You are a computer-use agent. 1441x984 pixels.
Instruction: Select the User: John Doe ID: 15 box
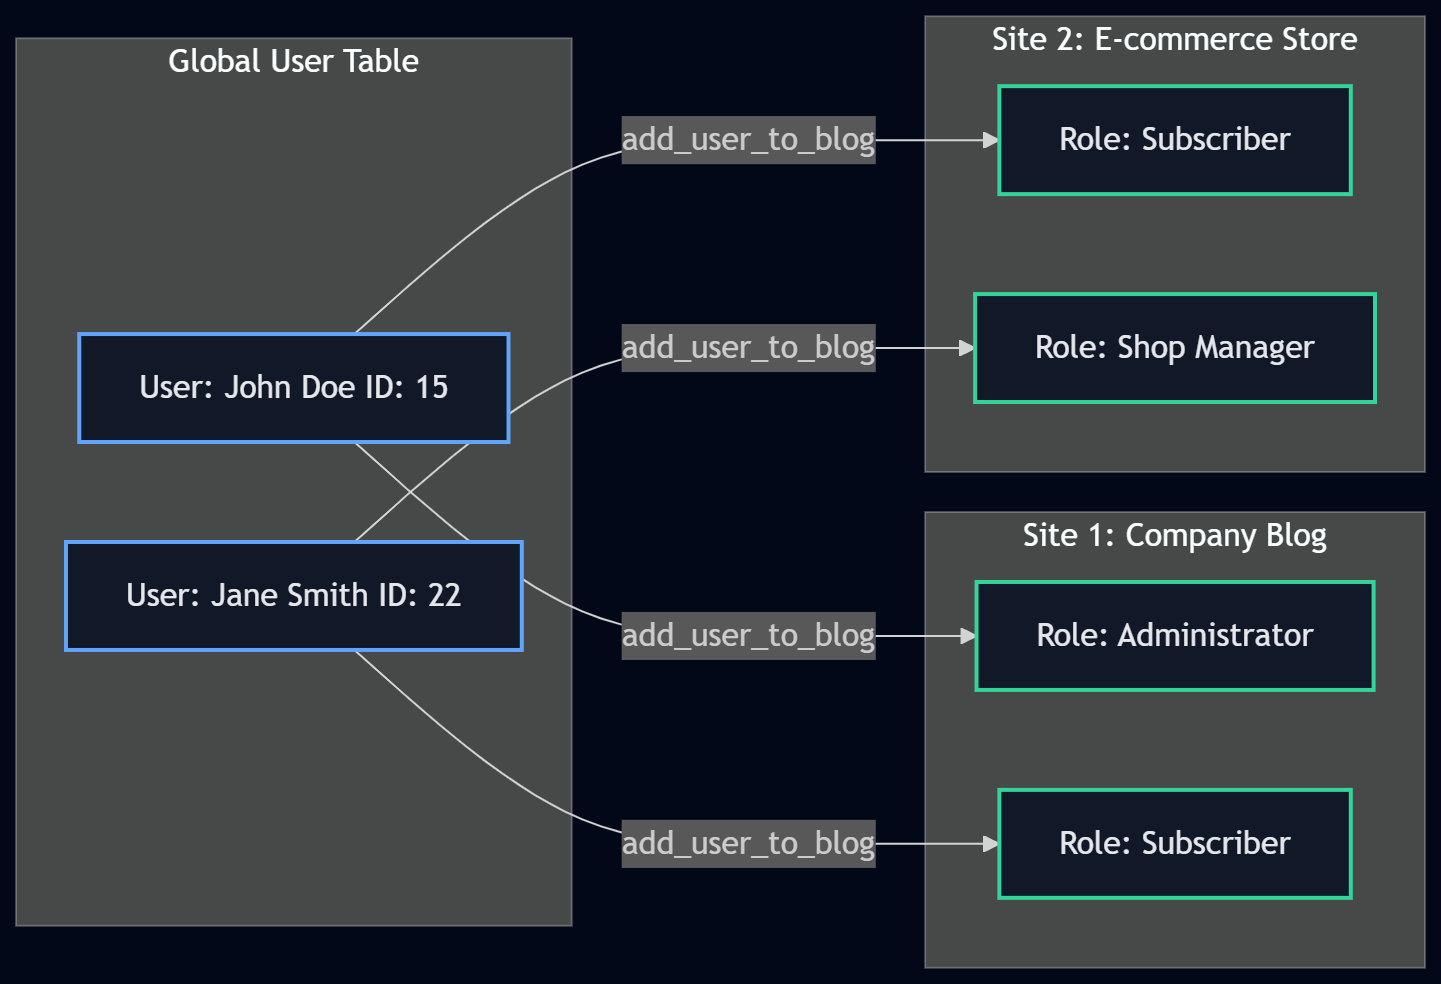pos(293,387)
